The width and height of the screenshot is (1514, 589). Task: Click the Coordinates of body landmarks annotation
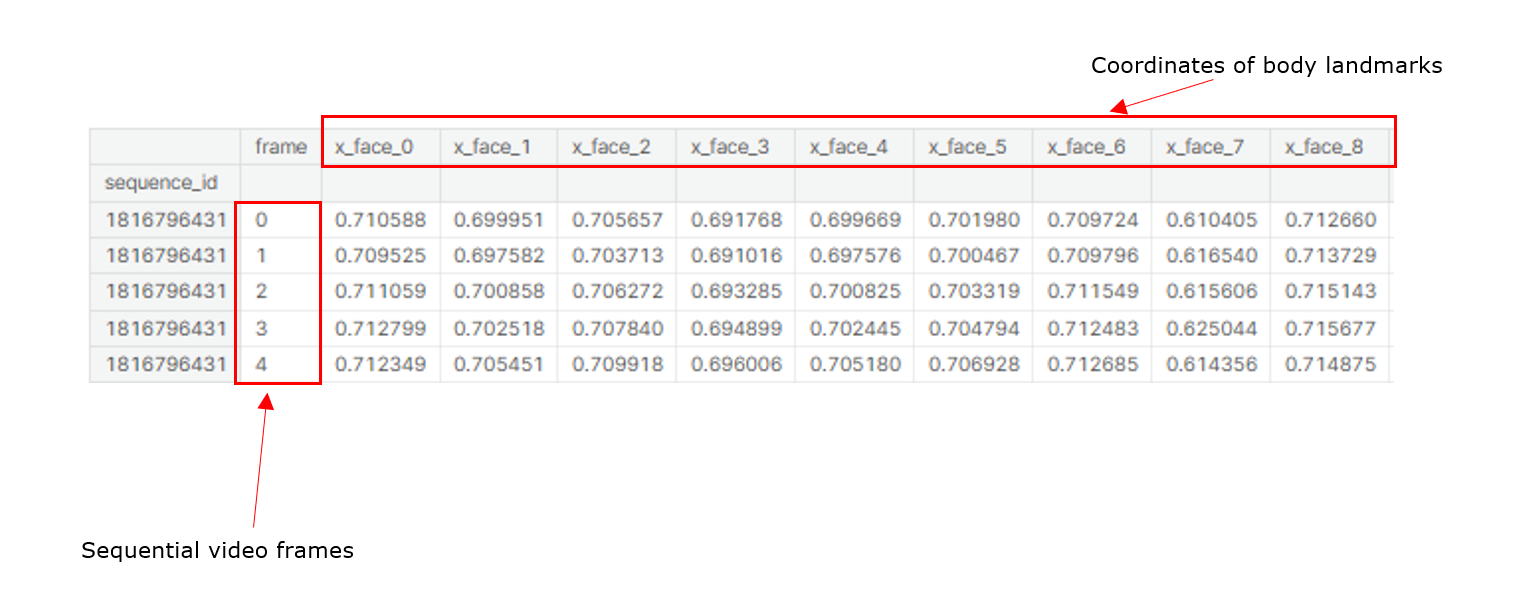tap(1266, 65)
